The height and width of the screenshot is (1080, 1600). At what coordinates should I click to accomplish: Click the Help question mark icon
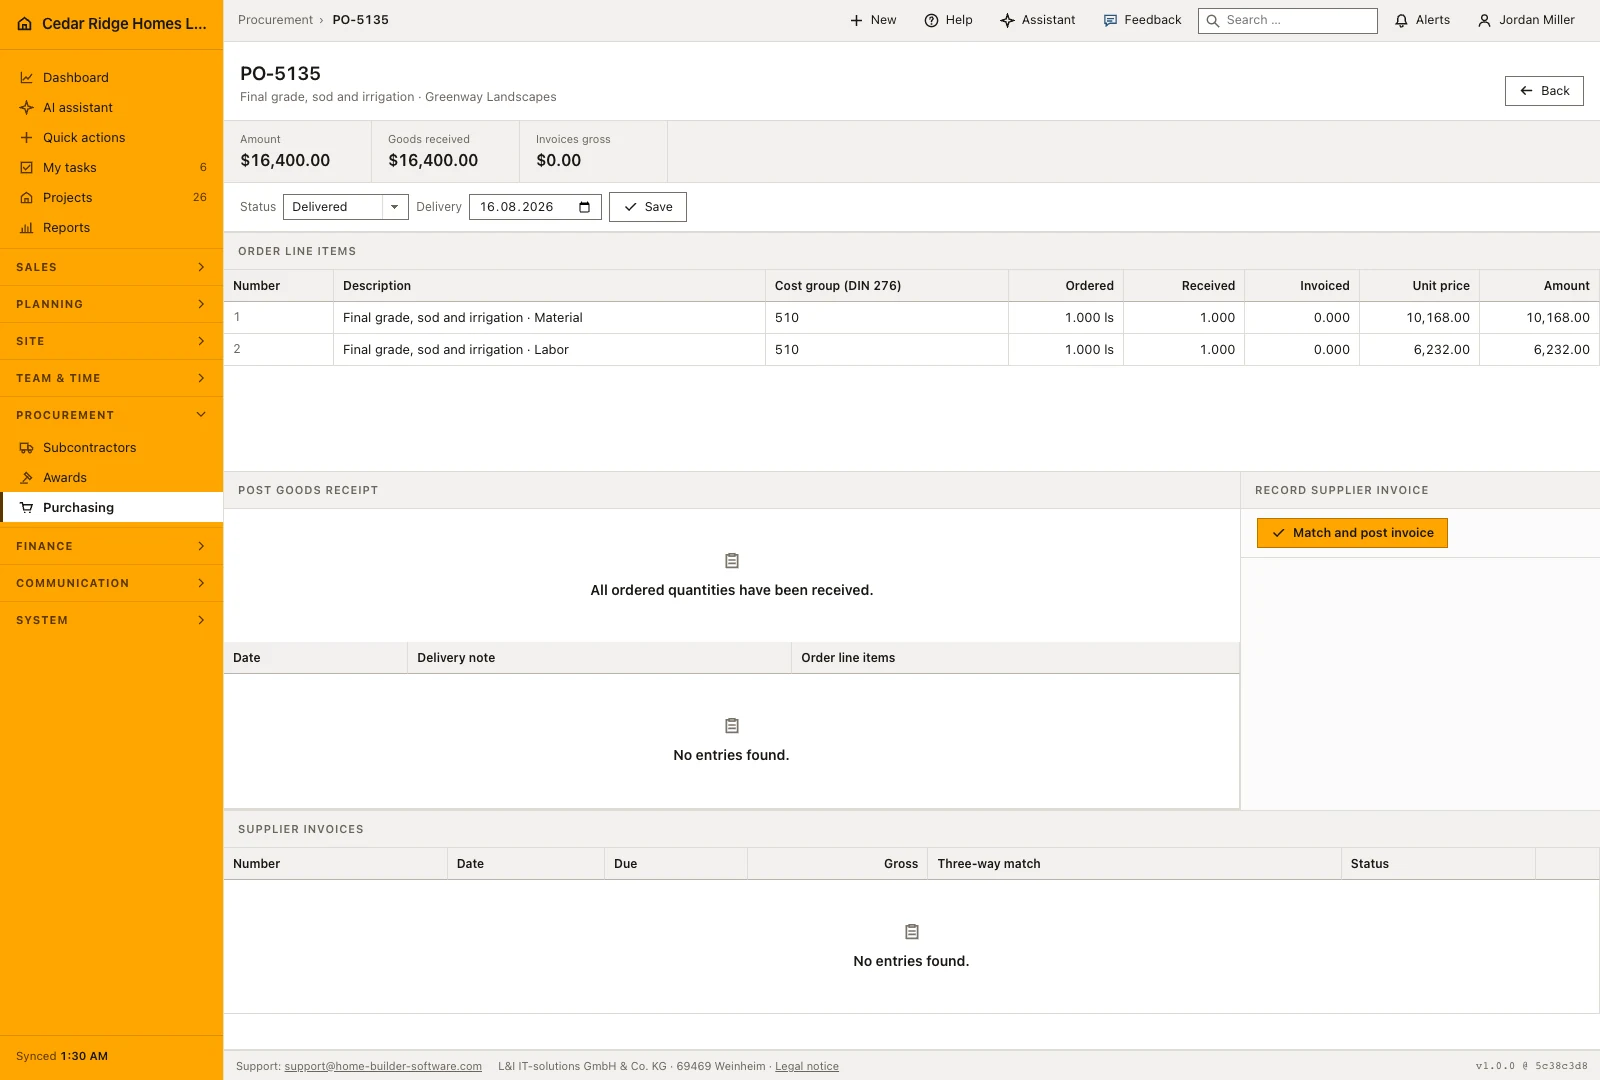click(x=931, y=20)
